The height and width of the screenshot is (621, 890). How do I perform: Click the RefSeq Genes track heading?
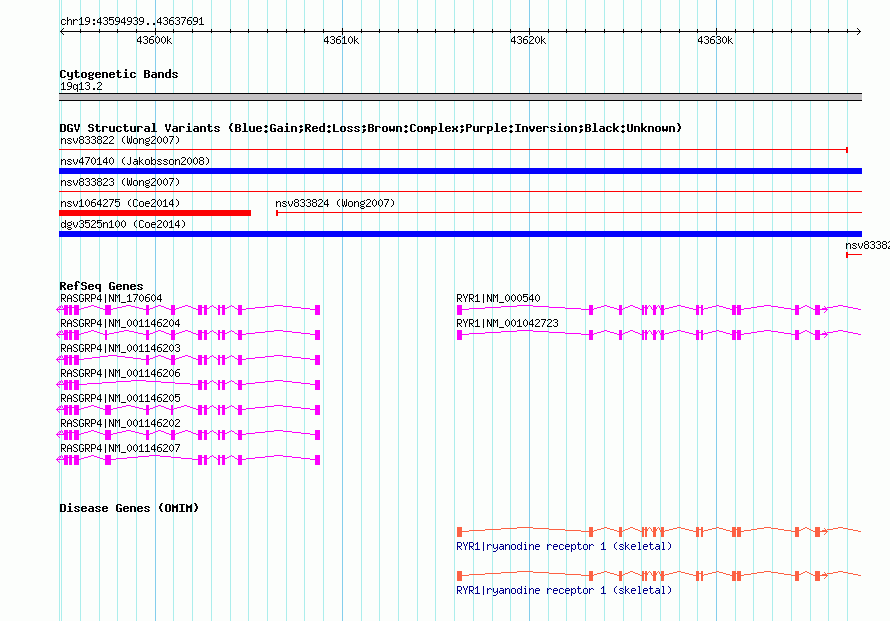[x=101, y=286]
